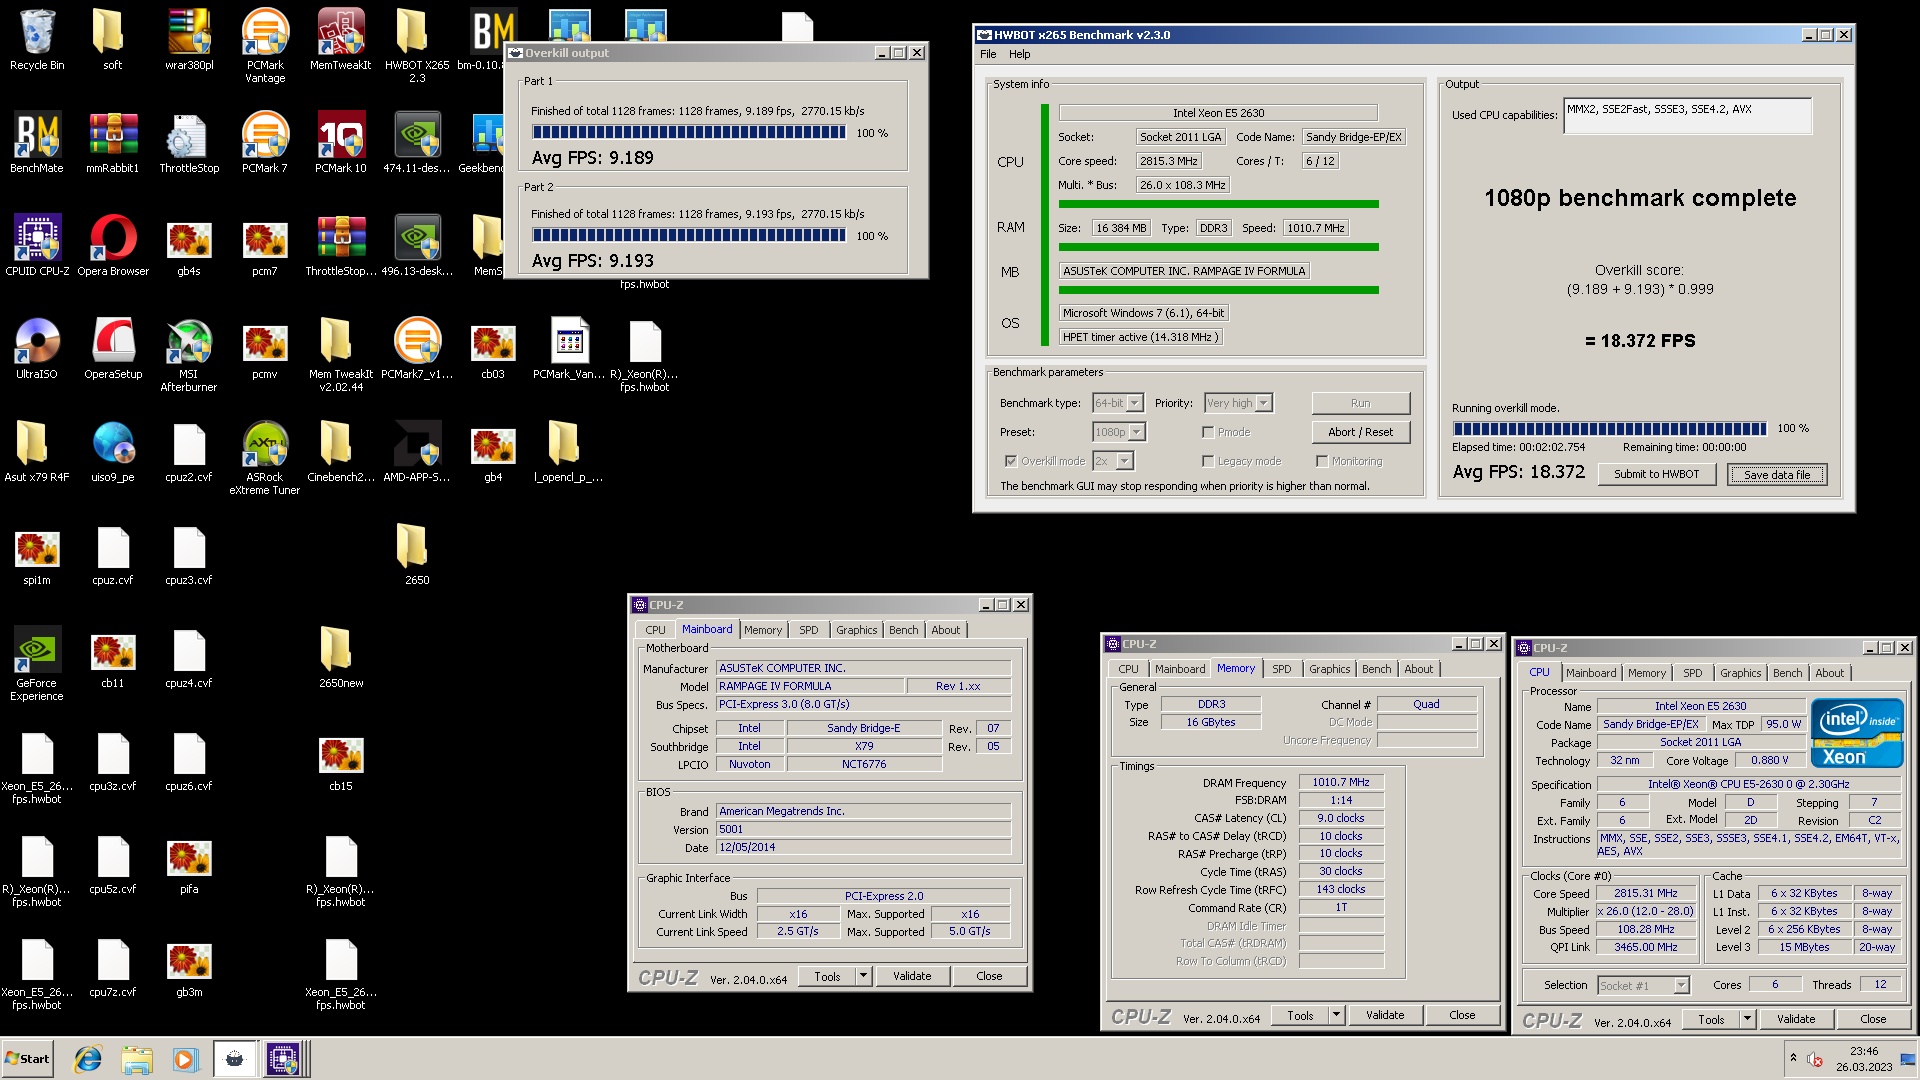Toggle the Legacy mode checkbox
This screenshot has width=1920, height=1080.
click(x=1208, y=461)
